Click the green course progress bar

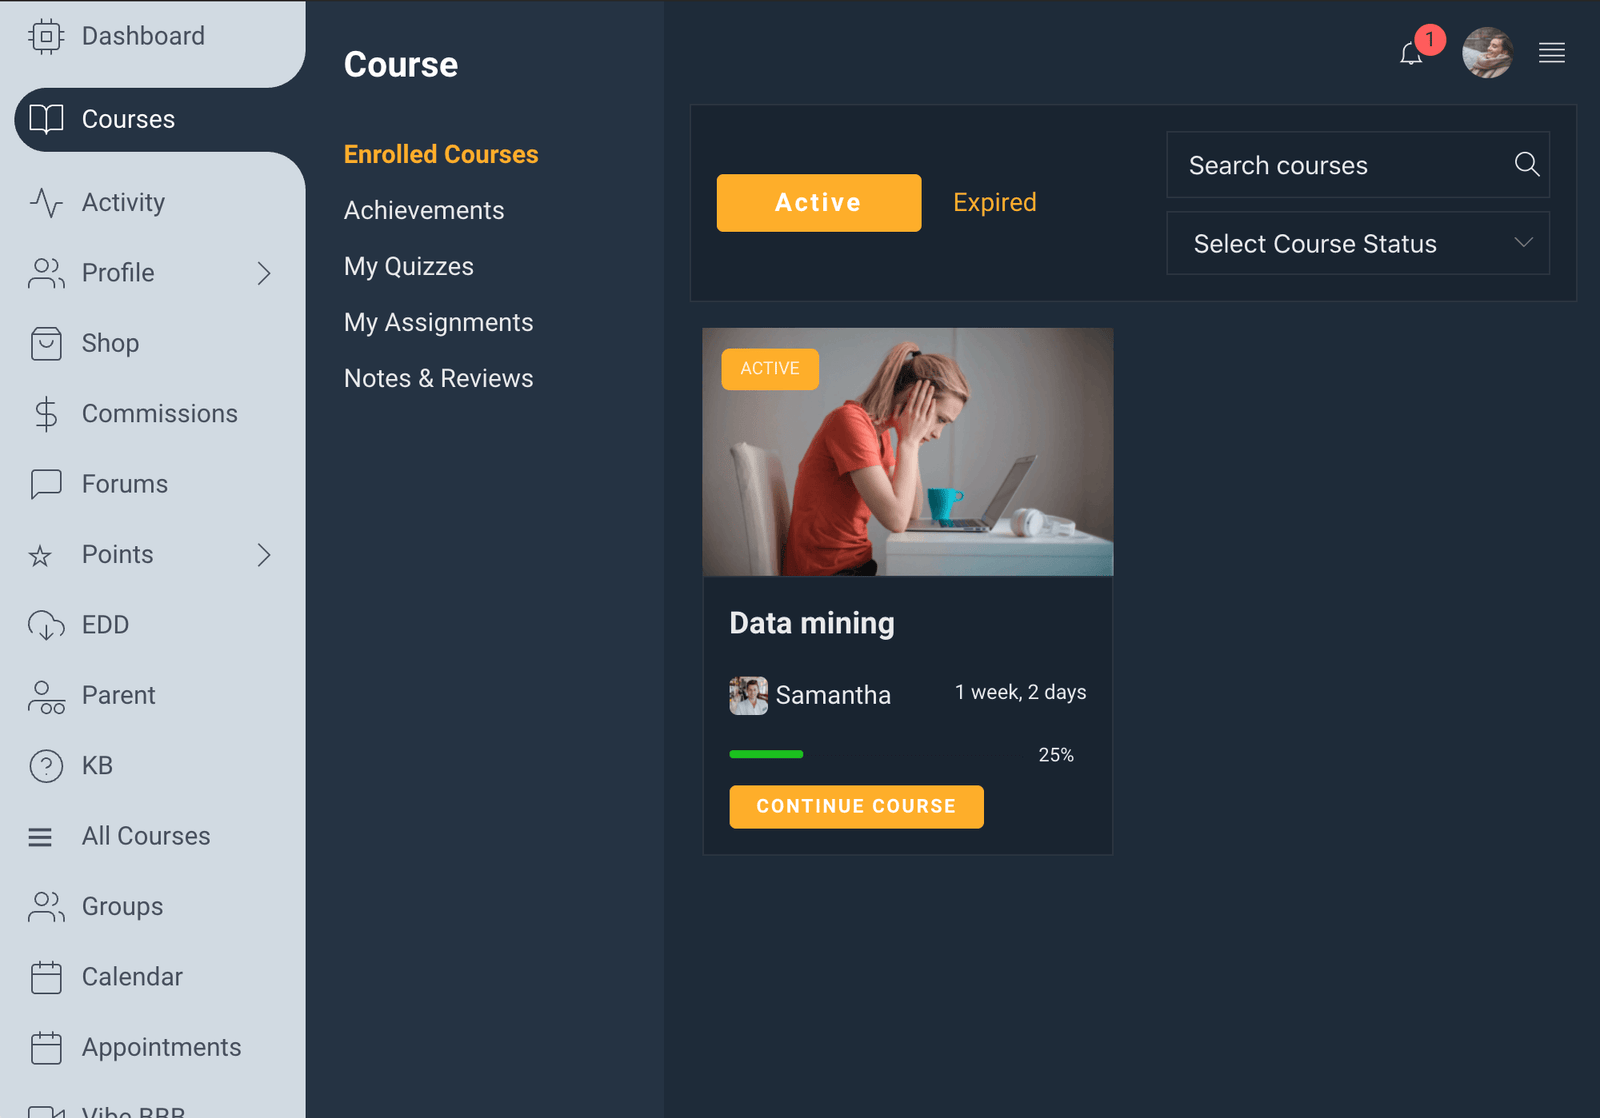click(x=766, y=754)
